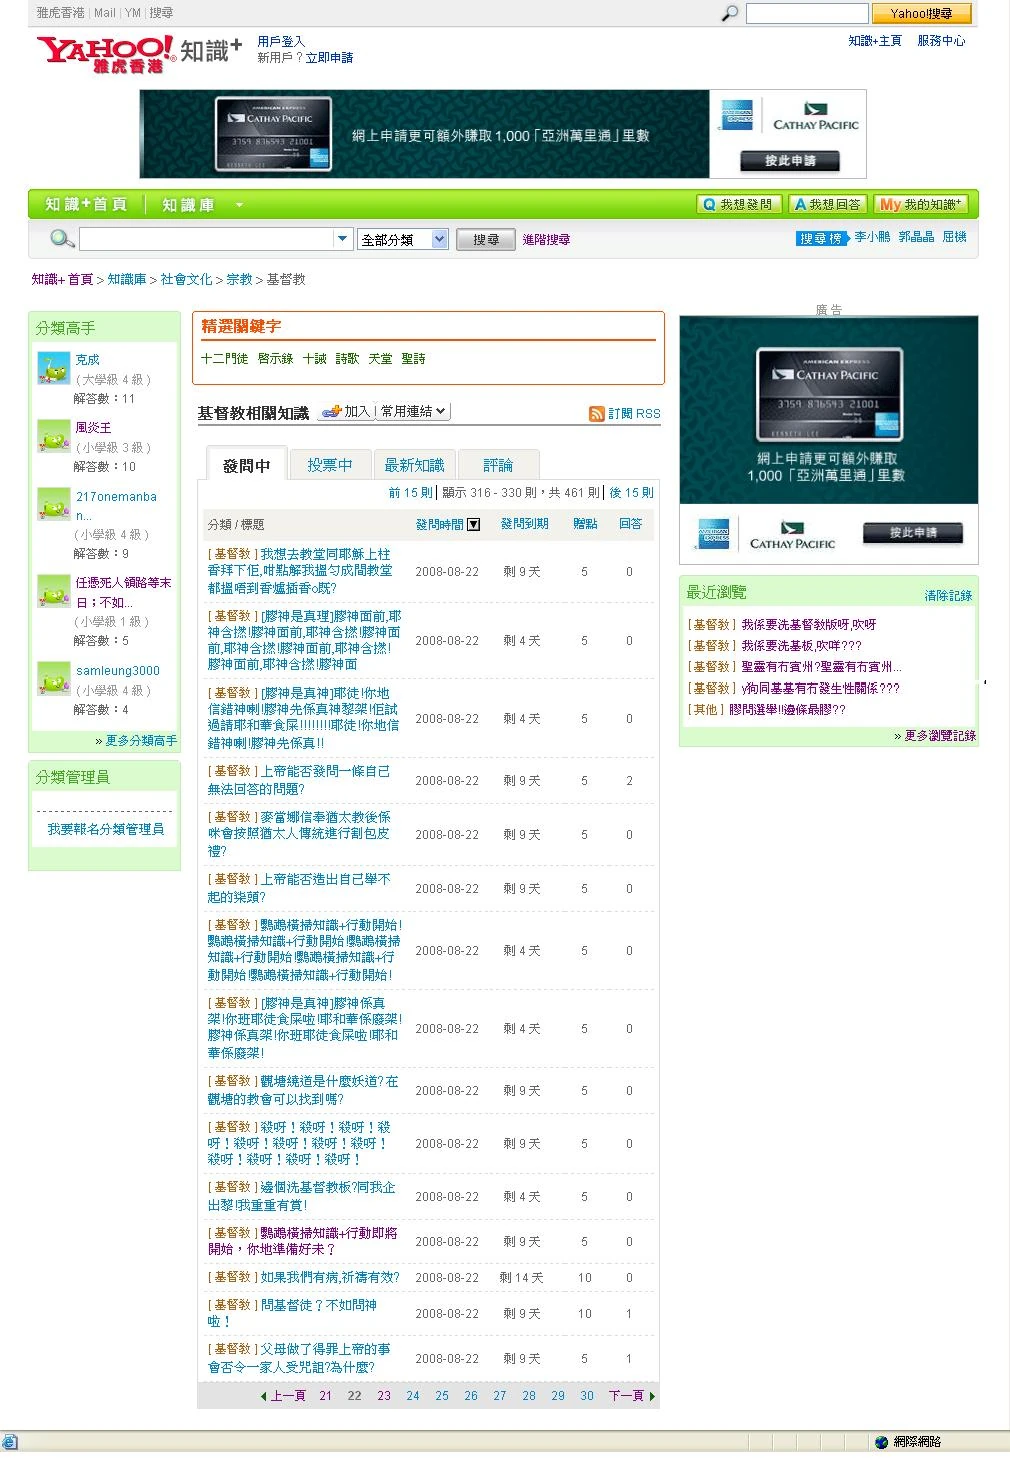Screen dimensions: 1010x1460
Task: Click the 加入 bookmark add icon
Action: (x=330, y=411)
